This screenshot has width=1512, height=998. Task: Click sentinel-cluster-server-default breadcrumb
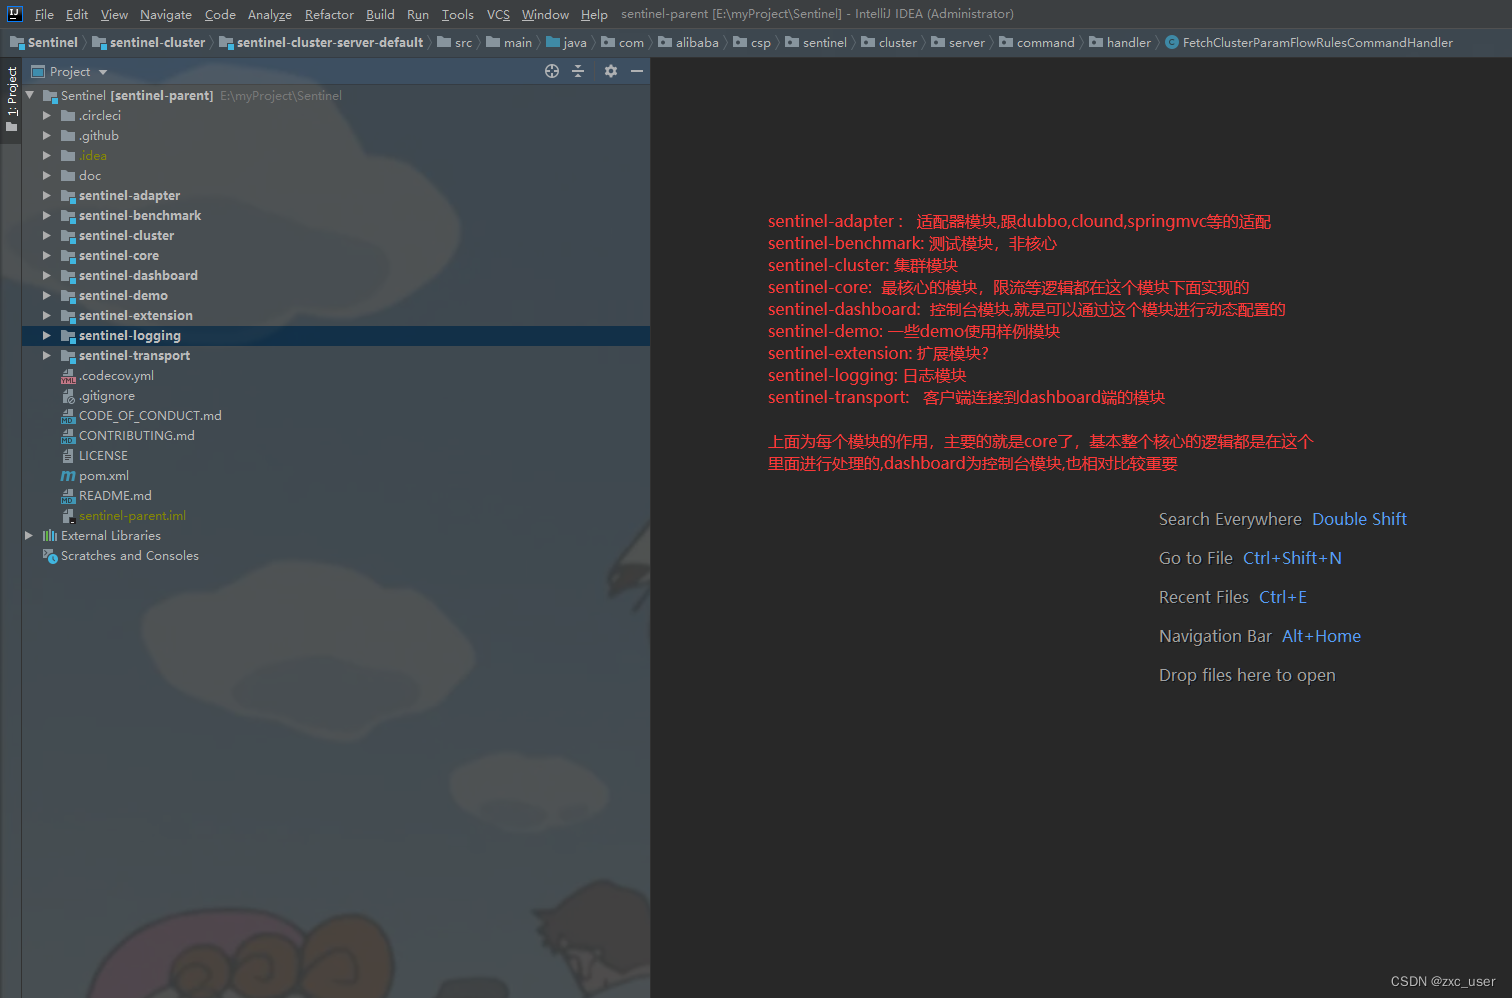pyautogui.click(x=321, y=42)
